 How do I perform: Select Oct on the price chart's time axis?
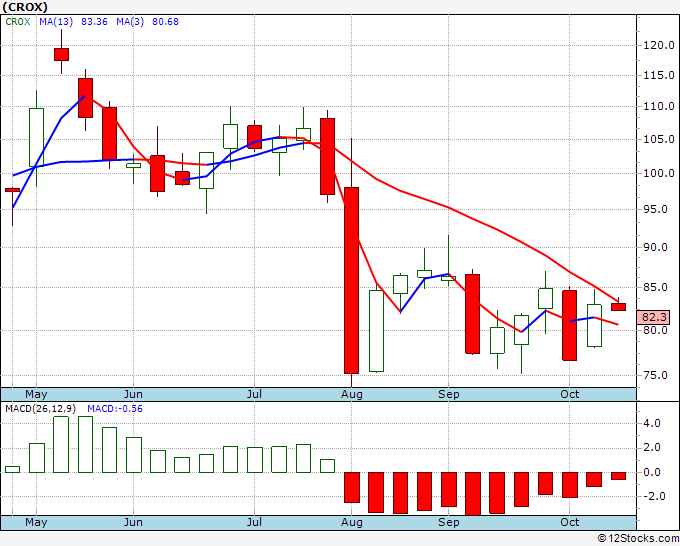[569, 395]
